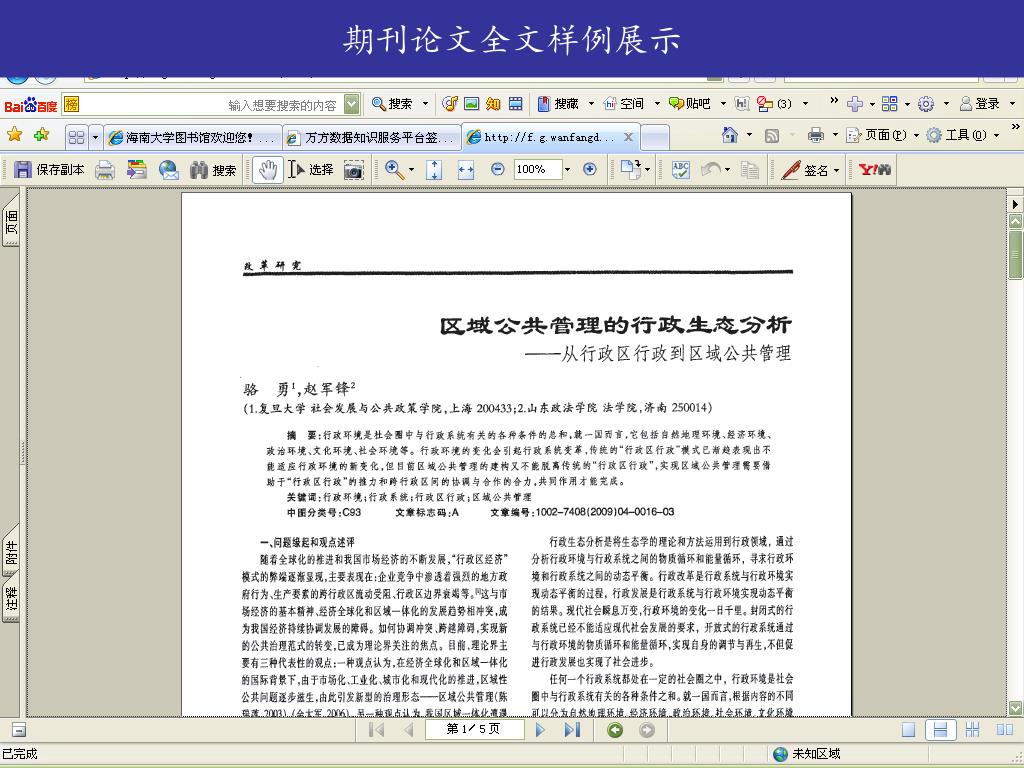The width and height of the screenshot is (1024, 768).
Task: Select the Zoom magnifier tool
Action: point(394,170)
